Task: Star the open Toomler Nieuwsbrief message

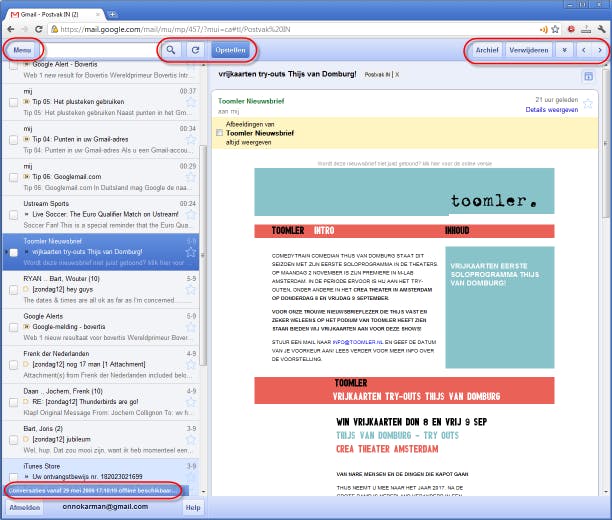Action: [x=587, y=104]
